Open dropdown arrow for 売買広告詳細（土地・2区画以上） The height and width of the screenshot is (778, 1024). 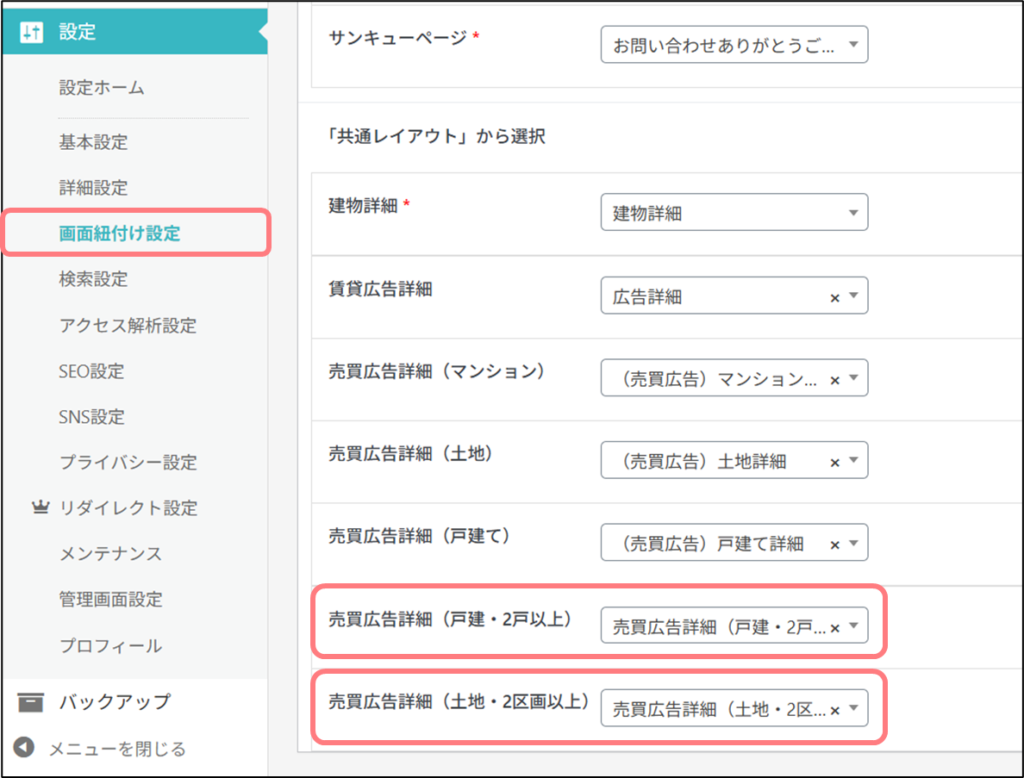pos(853,710)
